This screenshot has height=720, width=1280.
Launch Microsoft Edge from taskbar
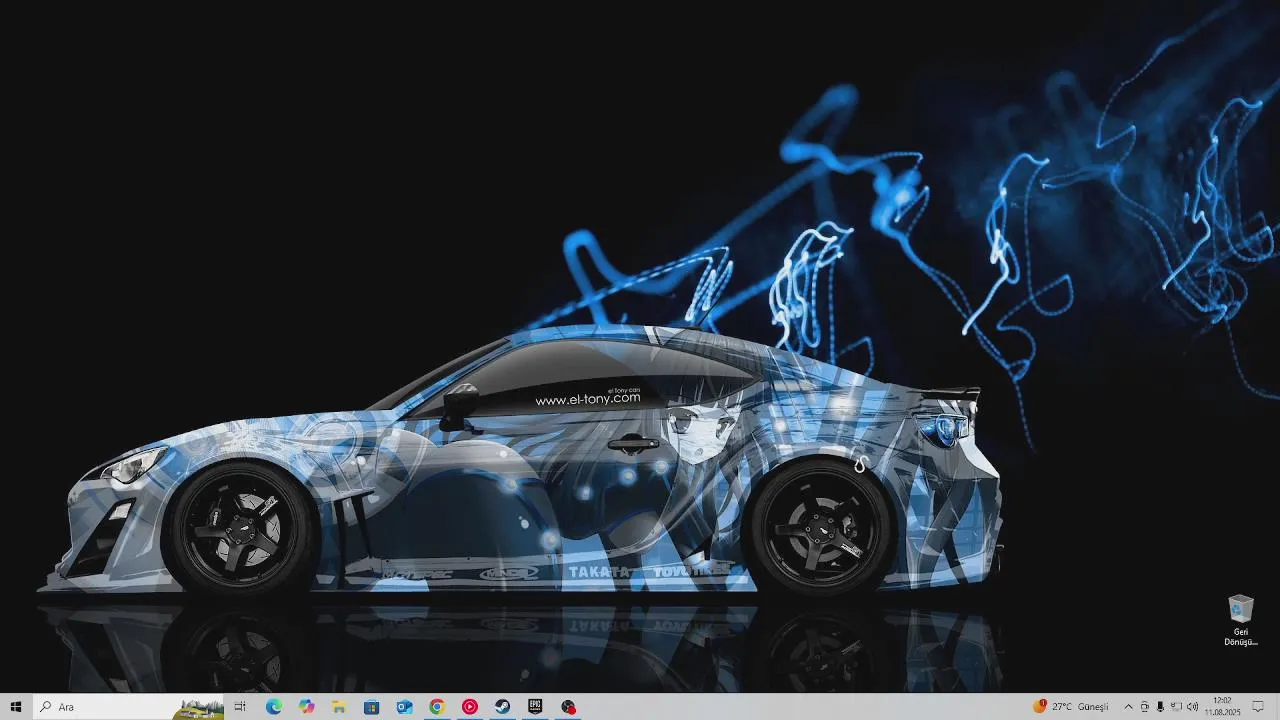coord(274,707)
